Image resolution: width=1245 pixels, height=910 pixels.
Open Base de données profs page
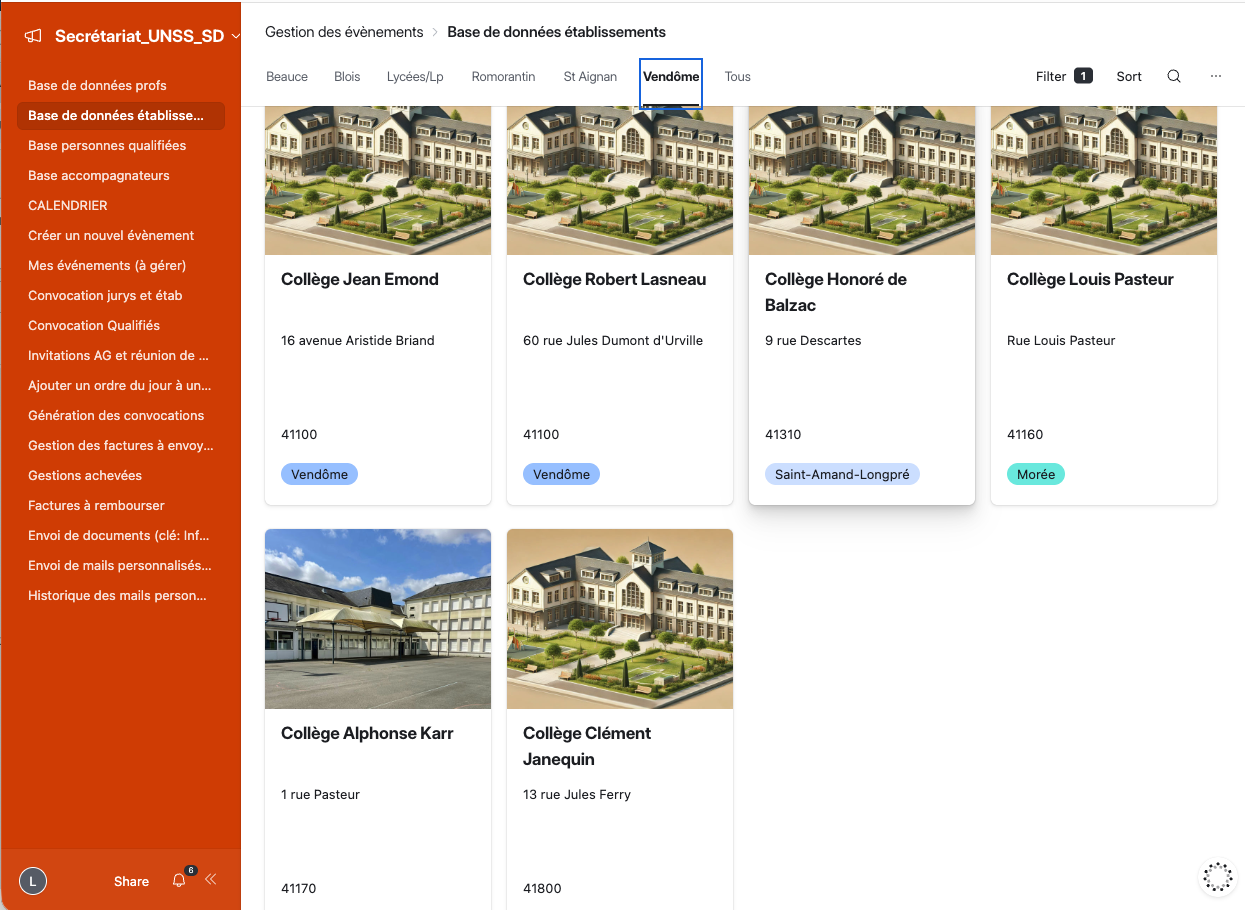pos(97,85)
